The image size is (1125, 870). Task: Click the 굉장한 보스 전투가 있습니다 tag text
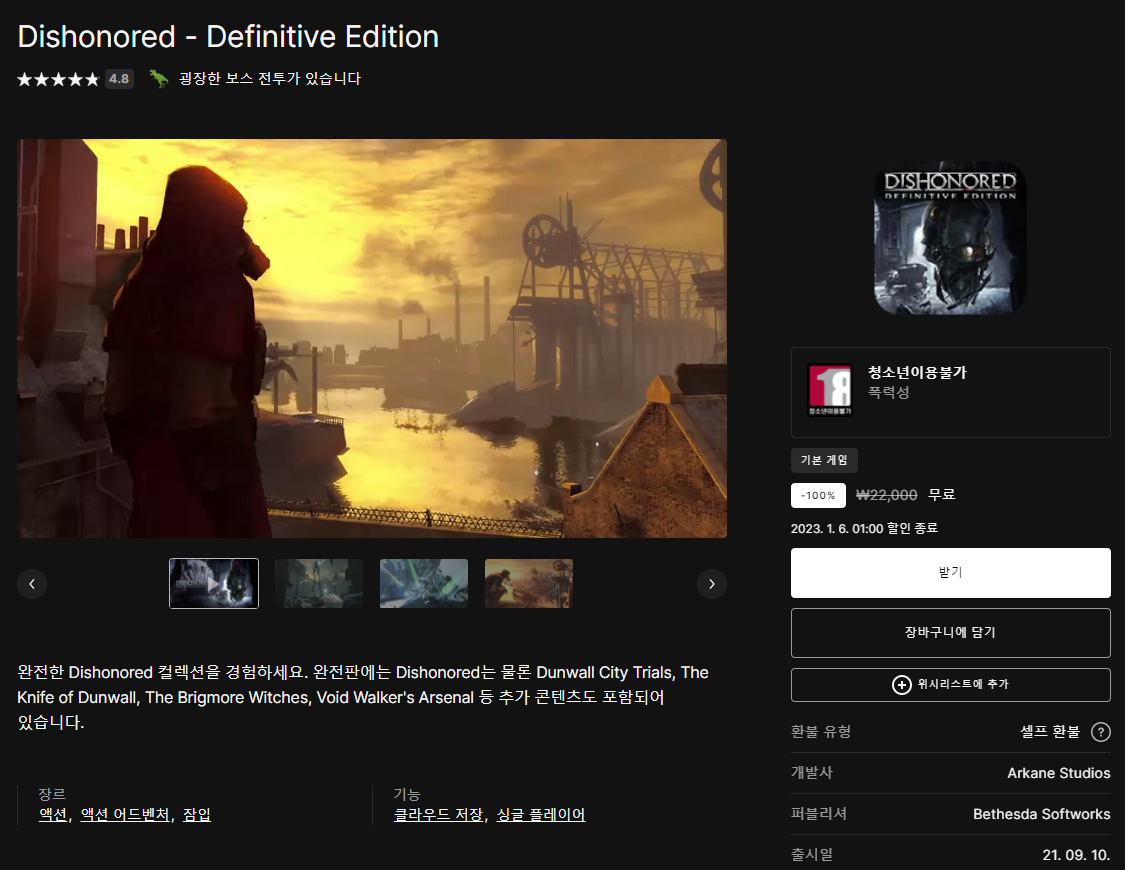click(x=270, y=78)
